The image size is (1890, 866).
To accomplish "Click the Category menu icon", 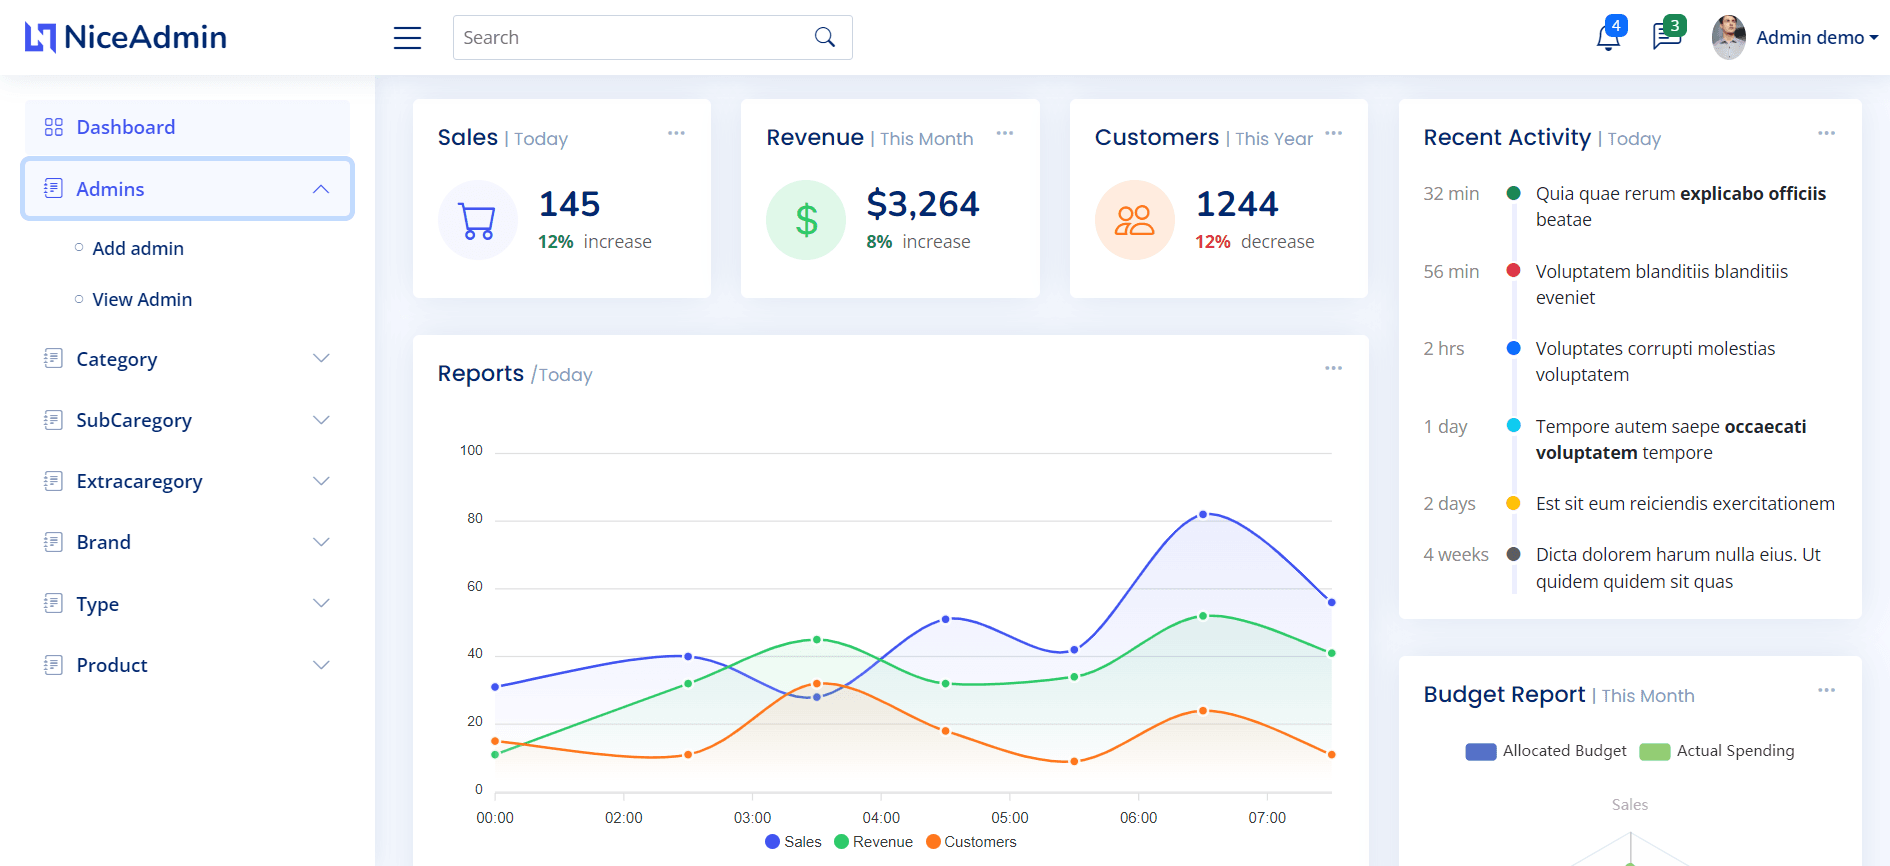I will [x=54, y=358].
